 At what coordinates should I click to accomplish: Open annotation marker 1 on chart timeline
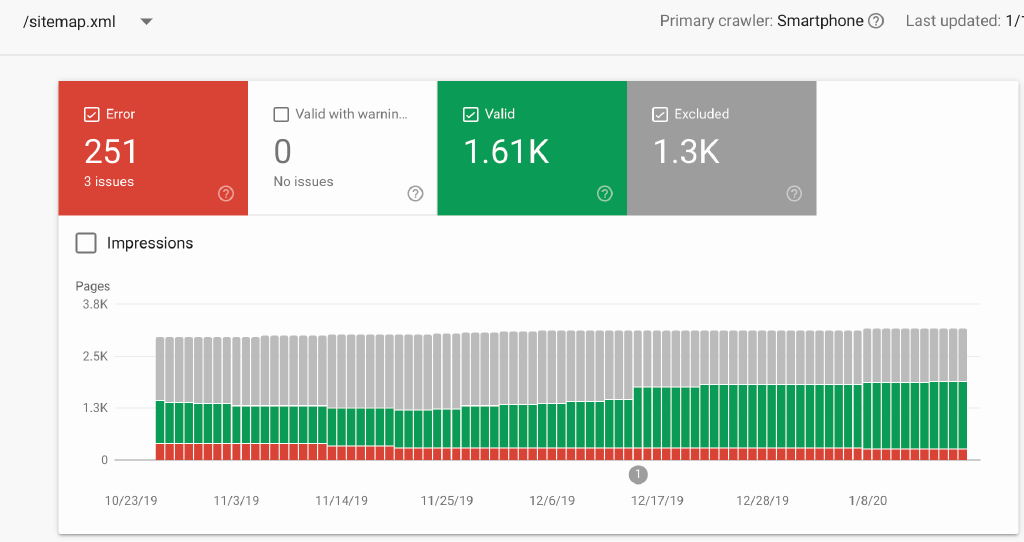click(x=639, y=474)
